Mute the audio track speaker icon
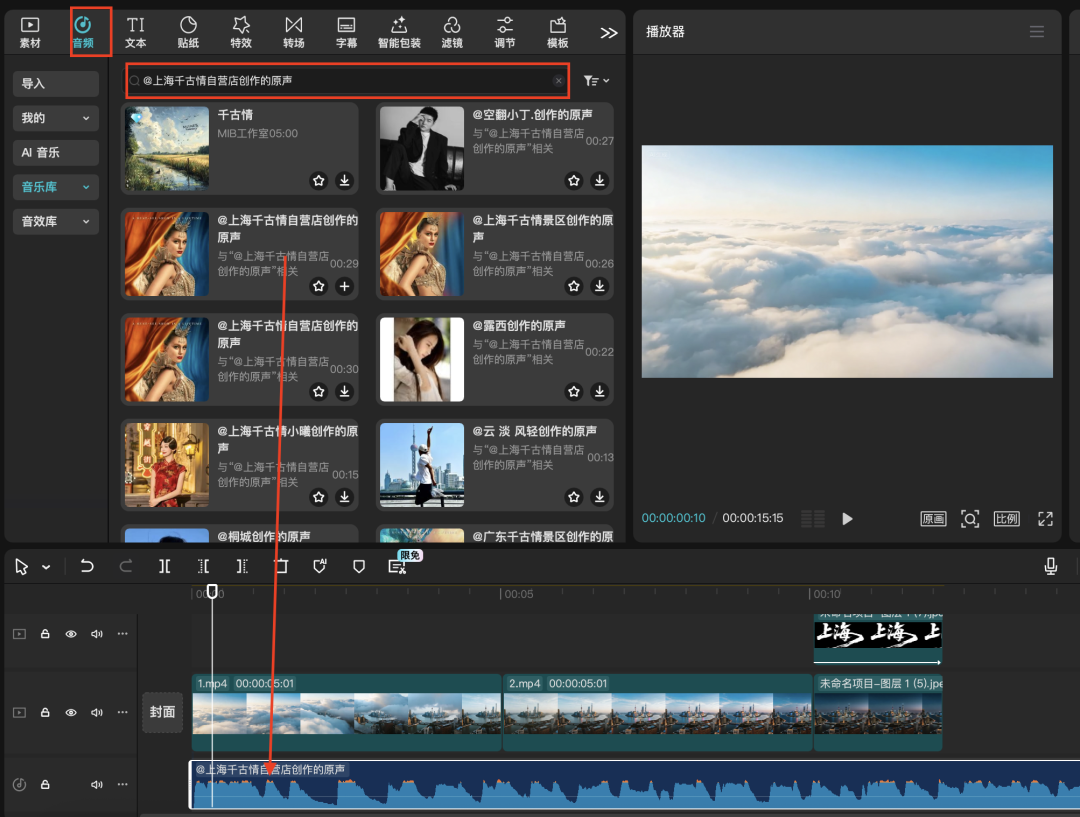This screenshot has height=817, width=1080. (97, 784)
